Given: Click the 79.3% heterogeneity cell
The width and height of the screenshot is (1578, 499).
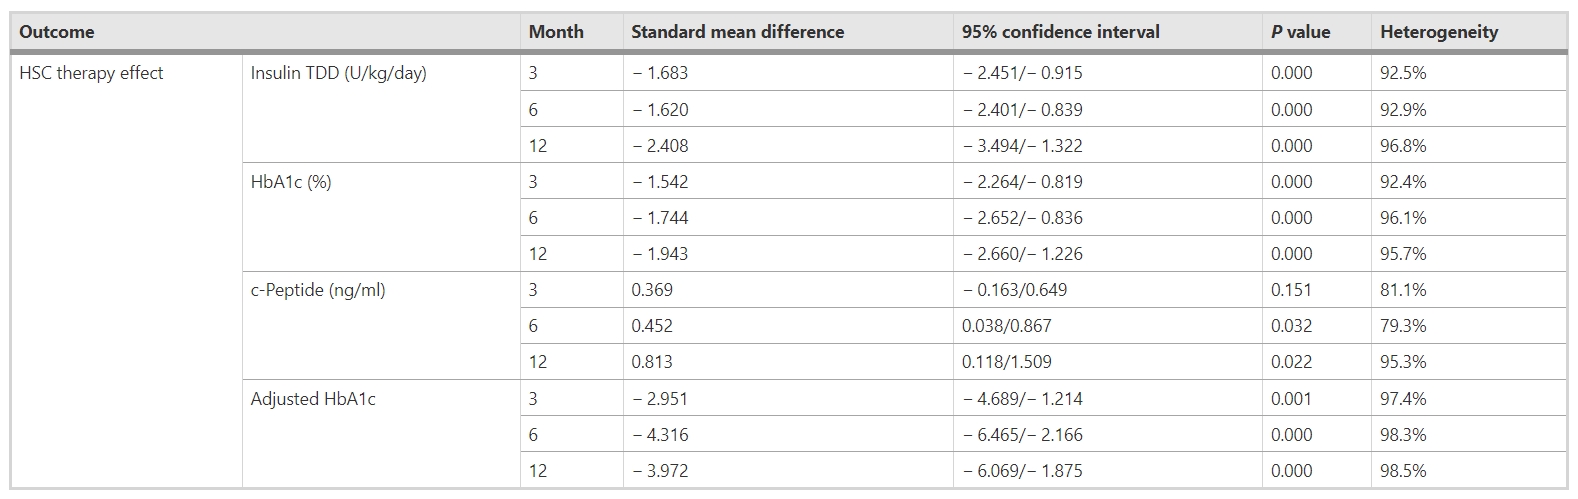Looking at the screenshot, I should [1403, 326].
